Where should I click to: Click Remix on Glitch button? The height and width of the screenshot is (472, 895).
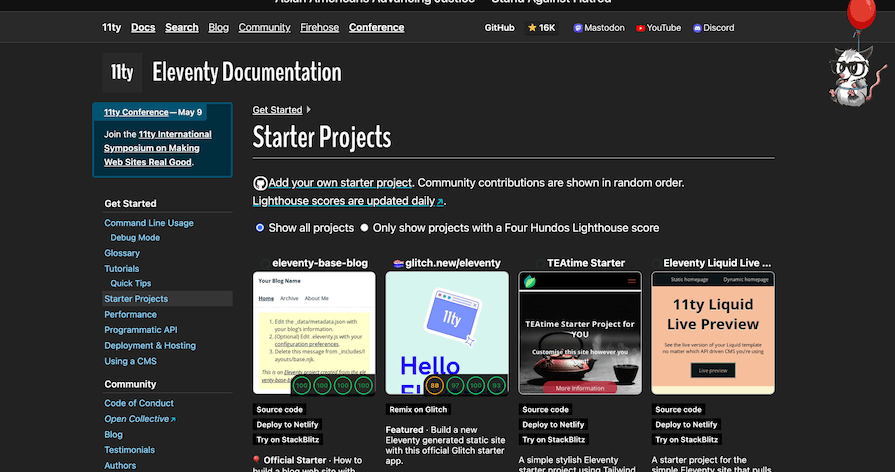point(419,409)
